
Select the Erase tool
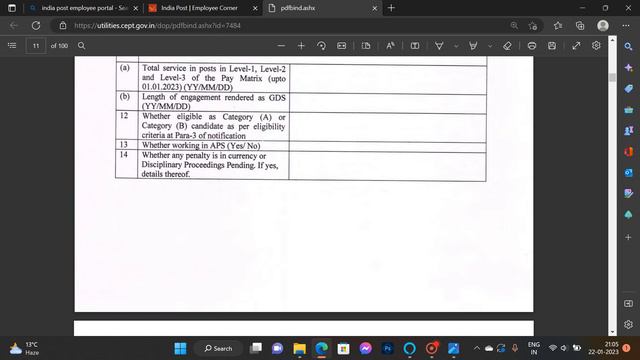(x=507, y=46)
